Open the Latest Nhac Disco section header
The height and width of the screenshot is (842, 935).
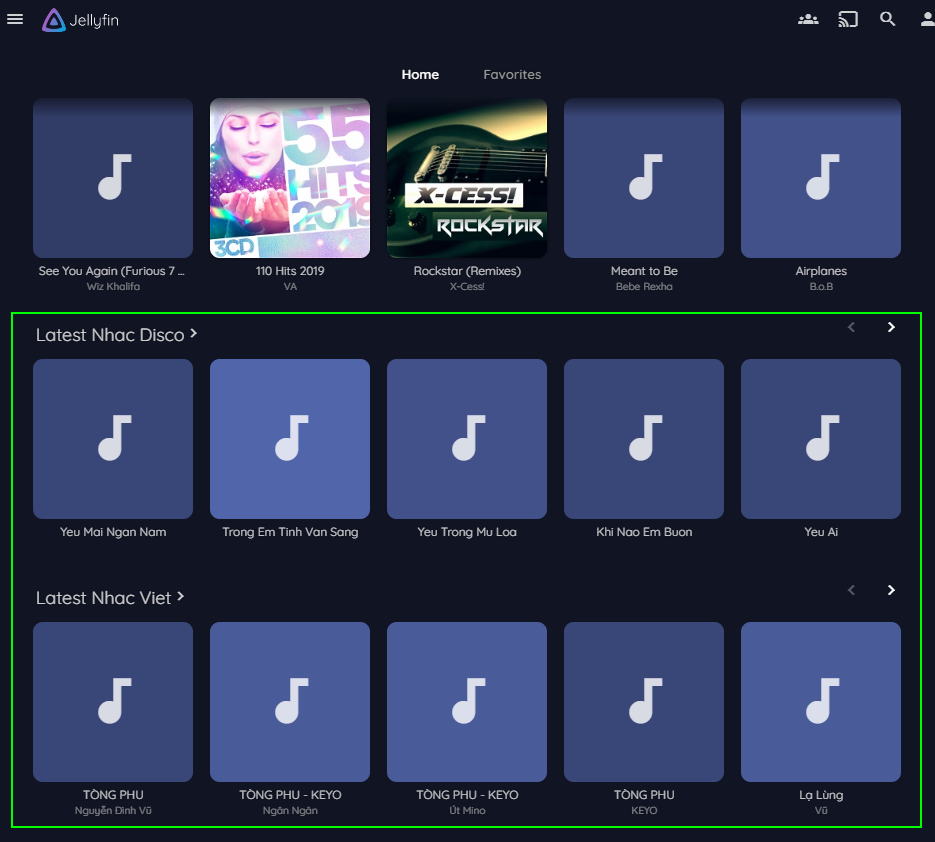click(116, 335)
